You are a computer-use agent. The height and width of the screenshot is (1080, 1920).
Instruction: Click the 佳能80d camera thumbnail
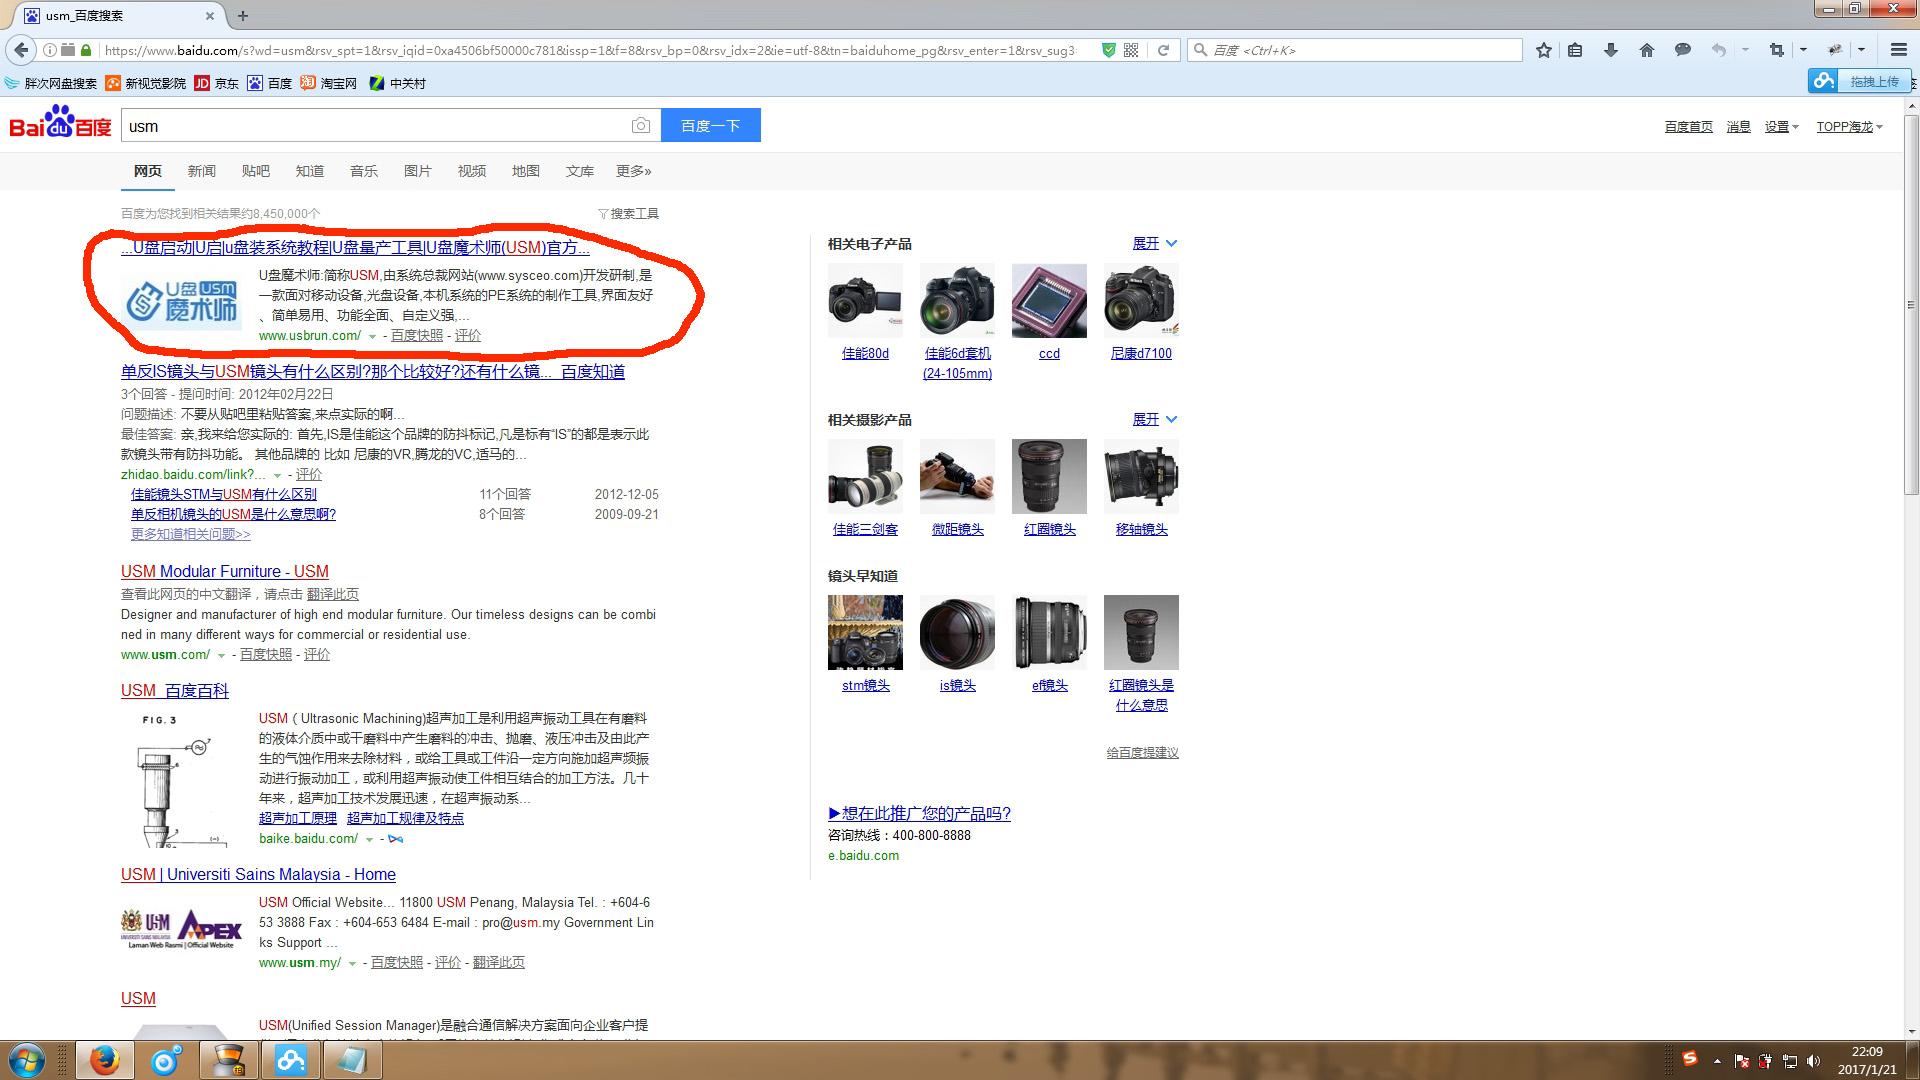[865, 301]
